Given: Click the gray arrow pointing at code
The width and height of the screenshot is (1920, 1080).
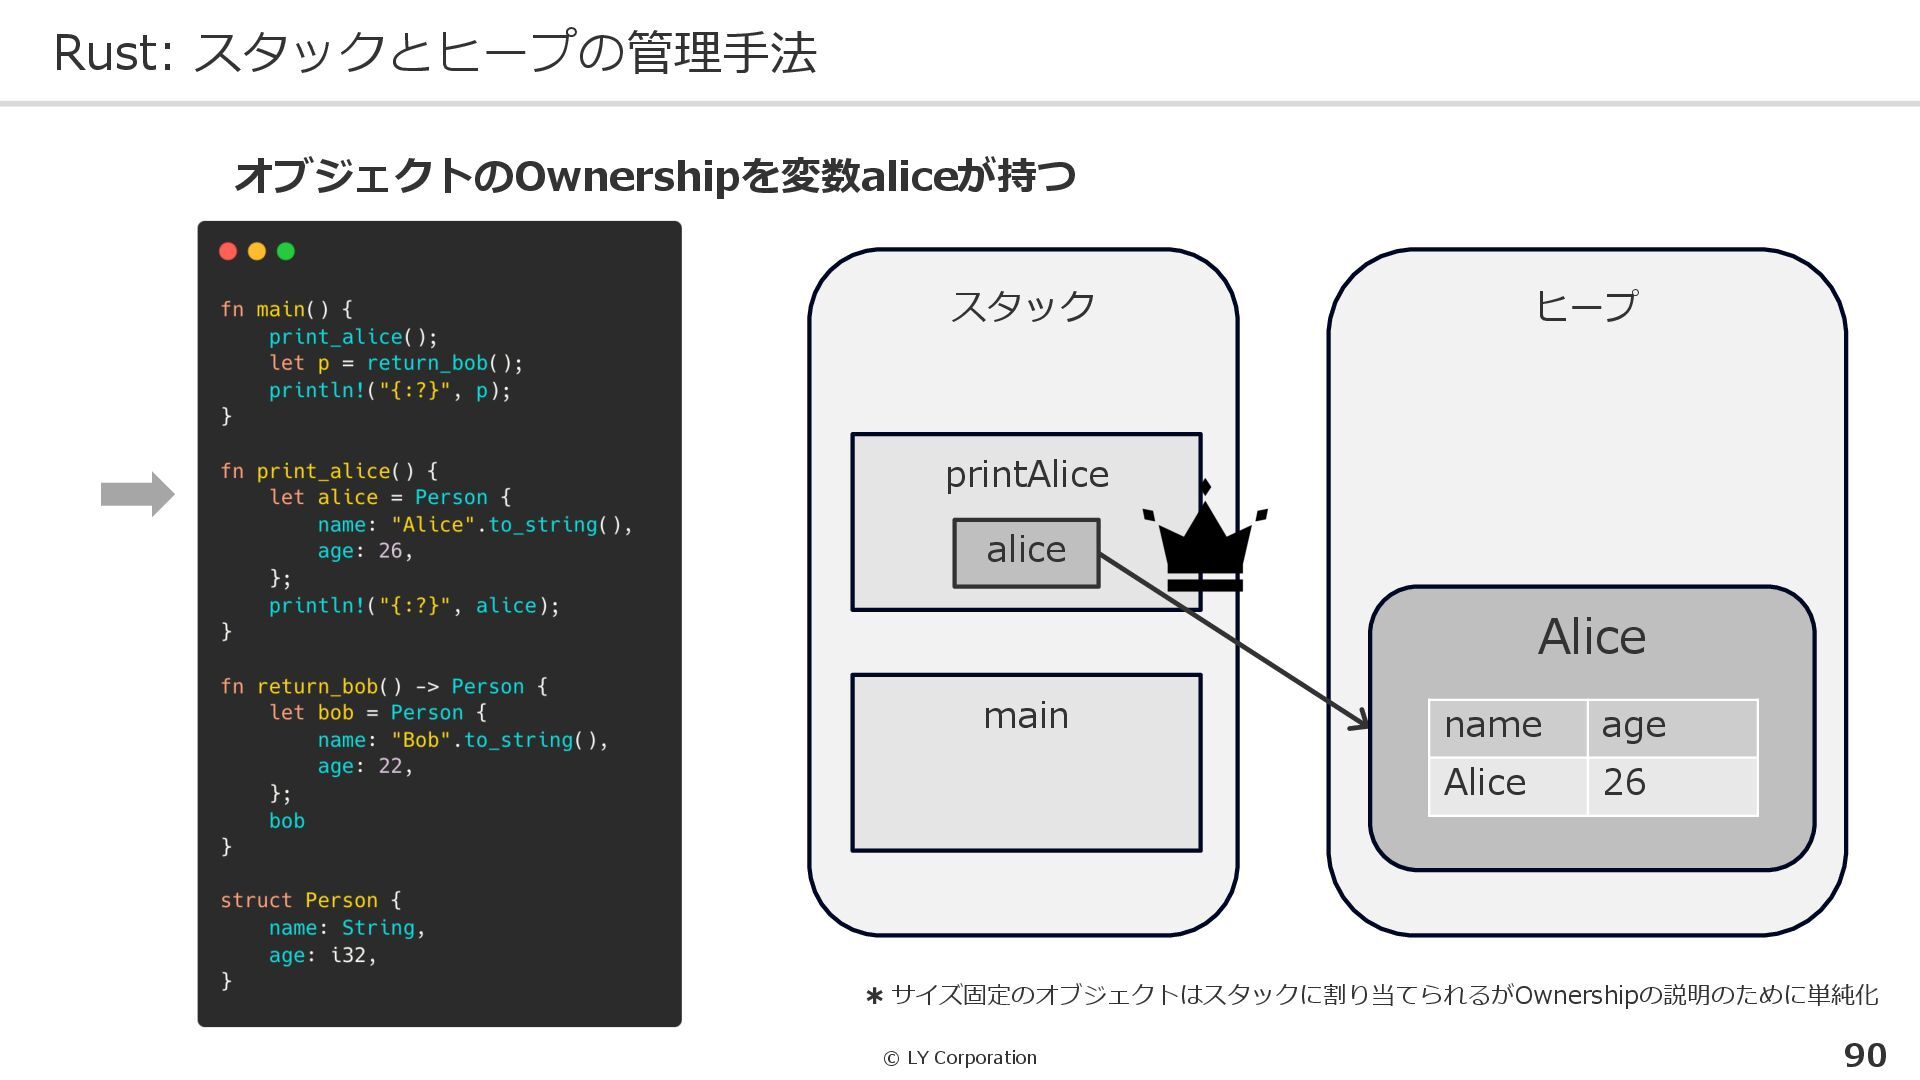Looking at the screenshot, I should 138,494.
